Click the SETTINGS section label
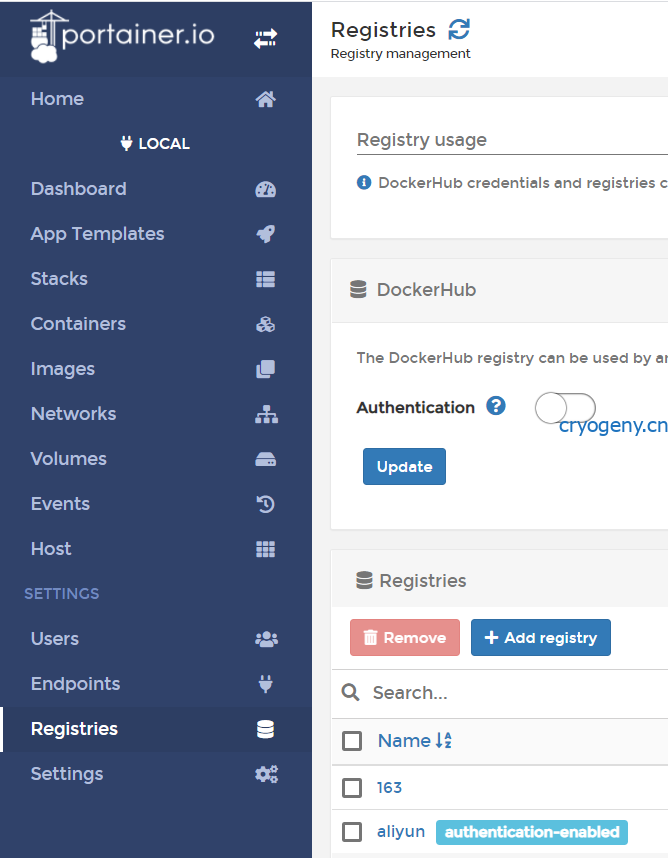The image size is (668, 858). point(62,594)
